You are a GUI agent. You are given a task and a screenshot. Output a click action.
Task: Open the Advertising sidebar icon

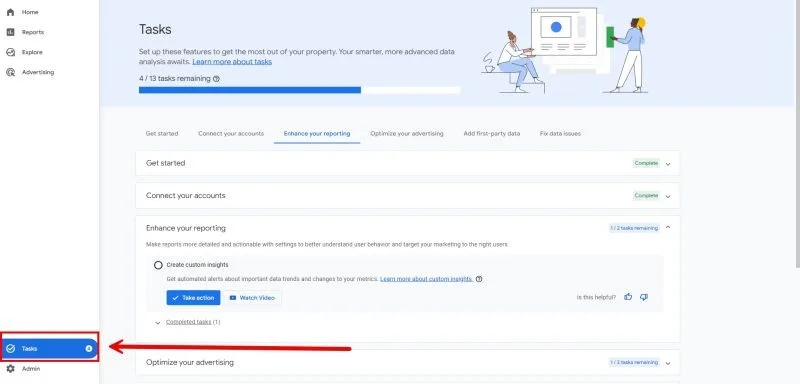pos(10,72)
